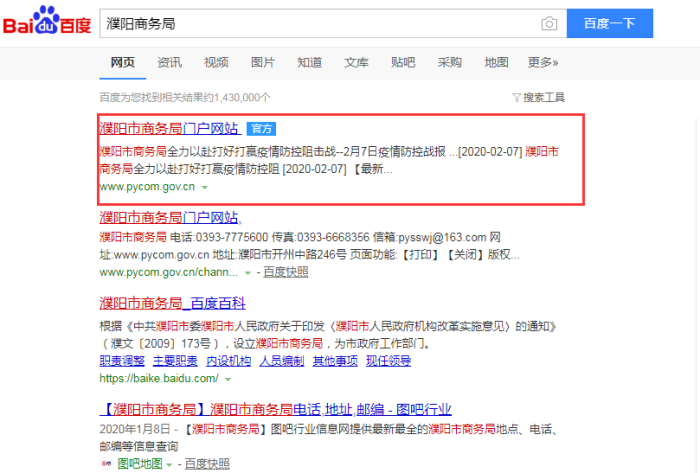
Task: Expand arrow next to 图吧地图 source
Action: coord(170,464)
